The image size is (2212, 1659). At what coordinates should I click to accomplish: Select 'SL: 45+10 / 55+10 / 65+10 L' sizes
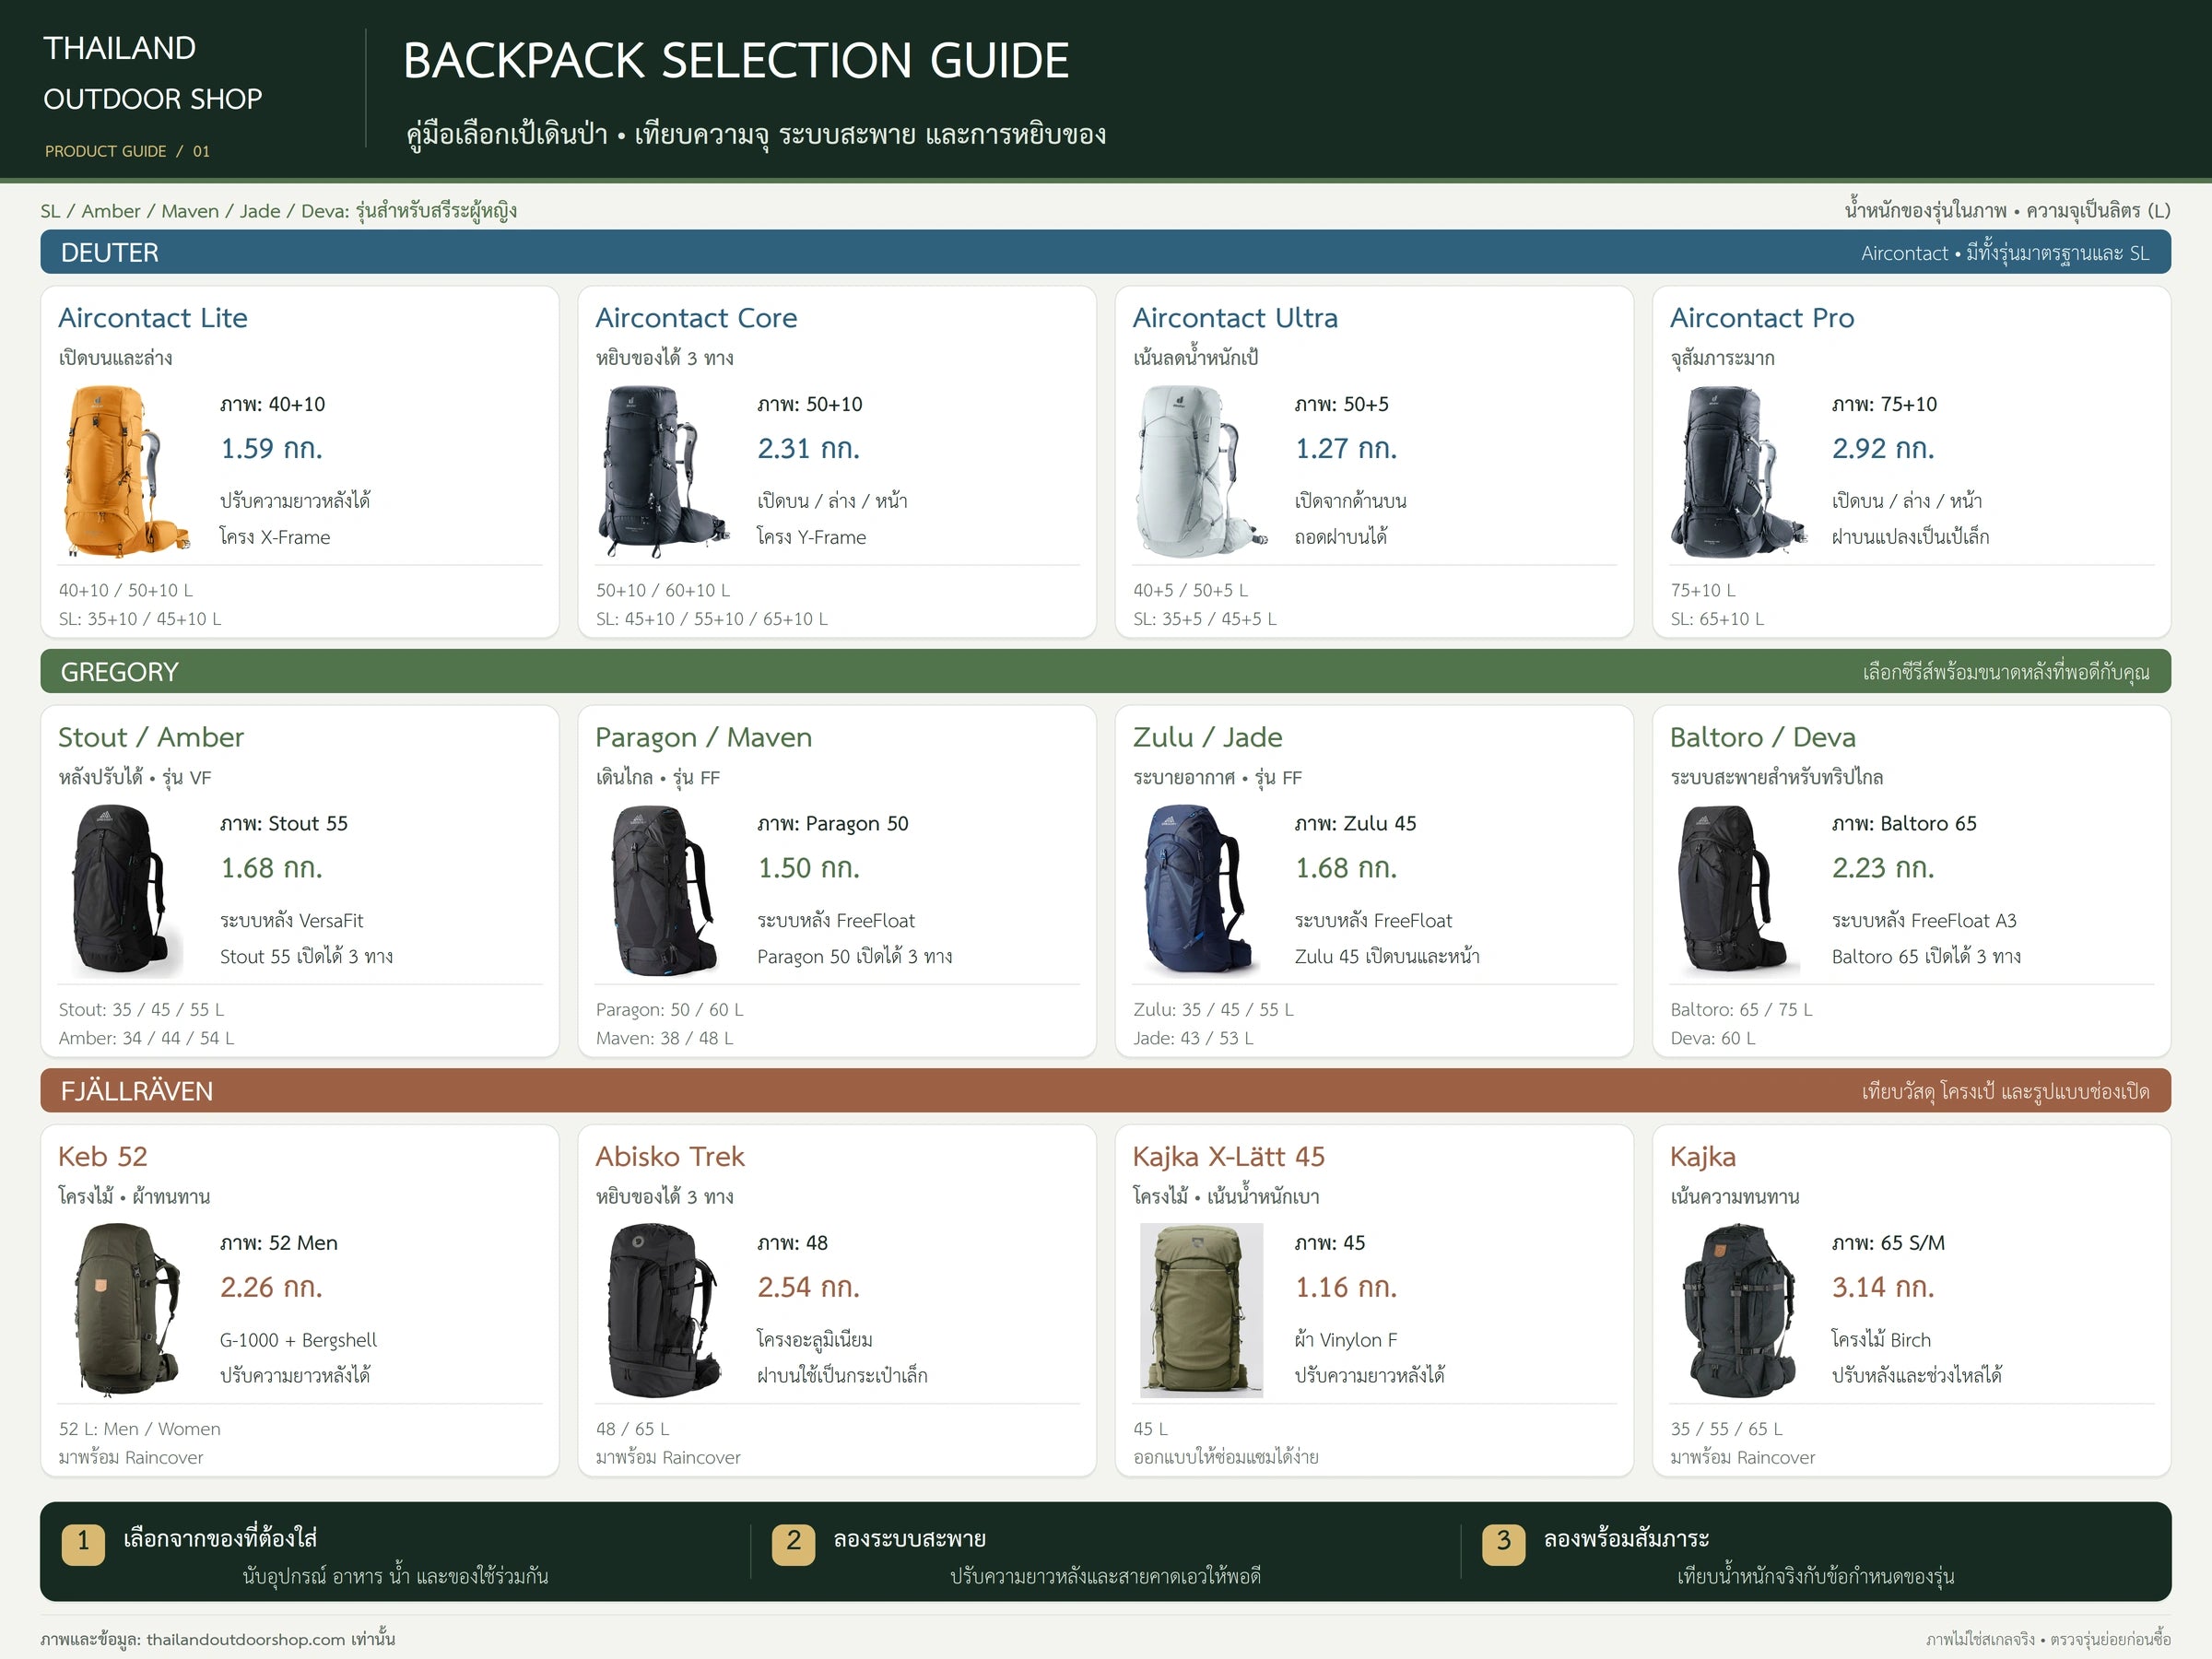point(712,619)
